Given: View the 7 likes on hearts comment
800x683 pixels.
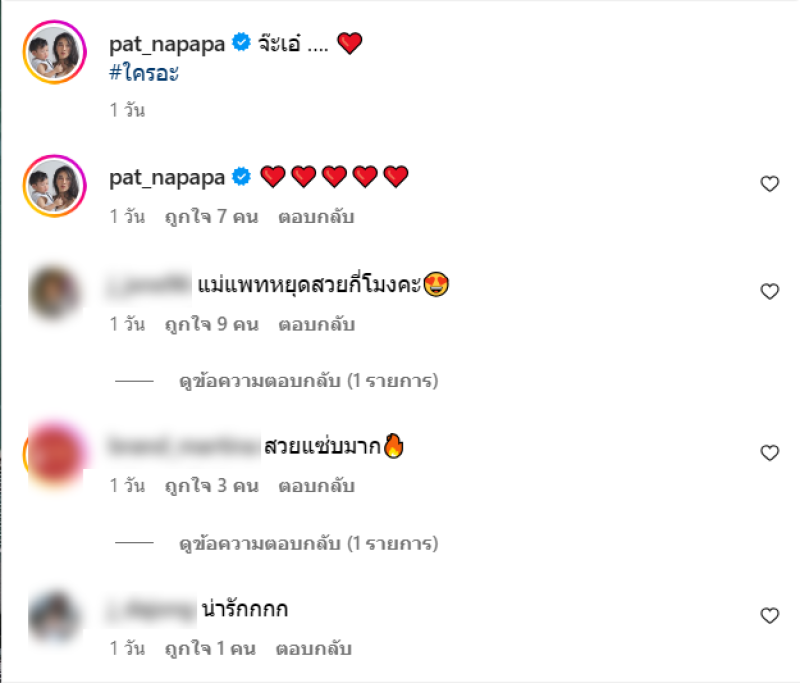Looking at the screenshot, I should pos(212,217).
